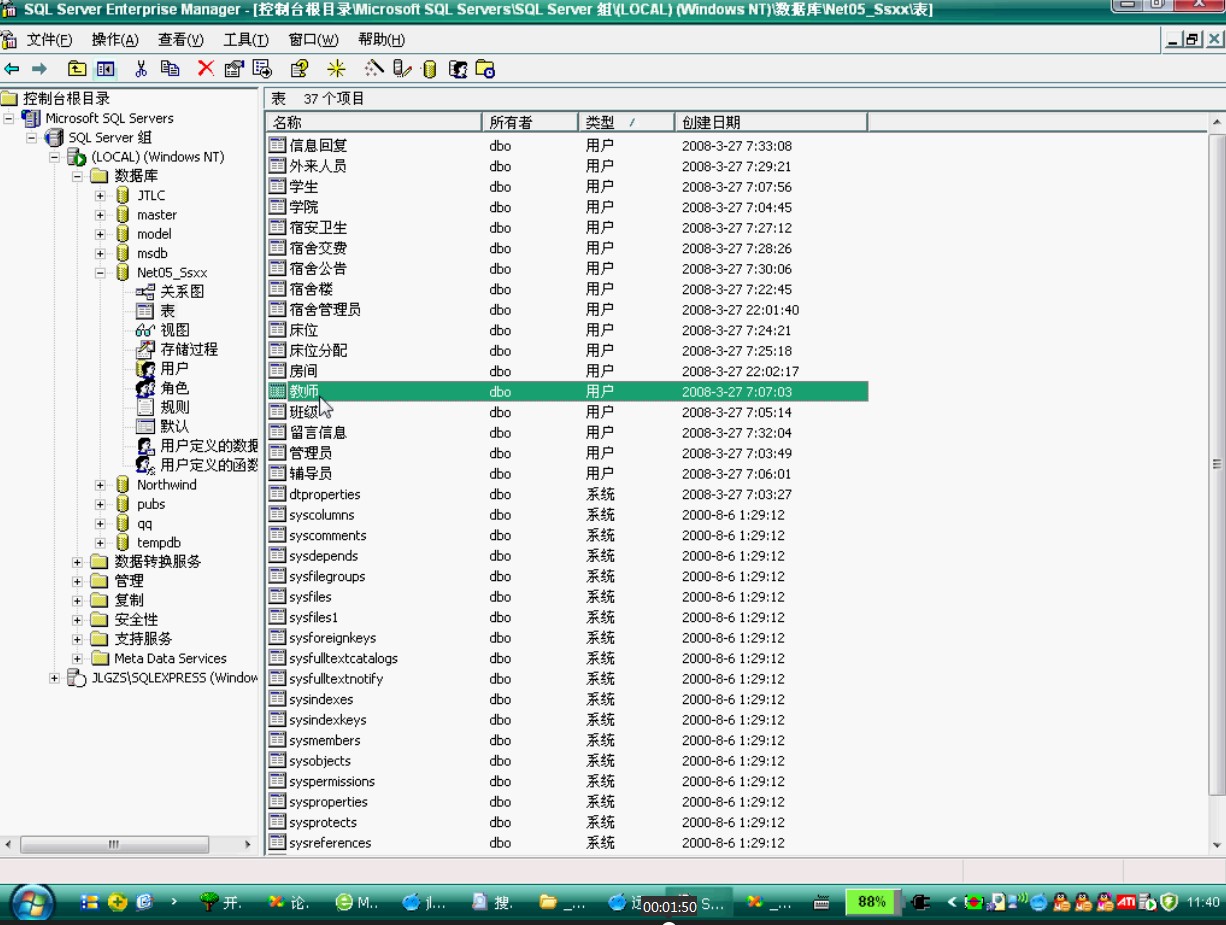Click the tree pane horizontal scrollbar
Image resolution: width=1226 pixels, height=925 pixels.
(114, 845)
